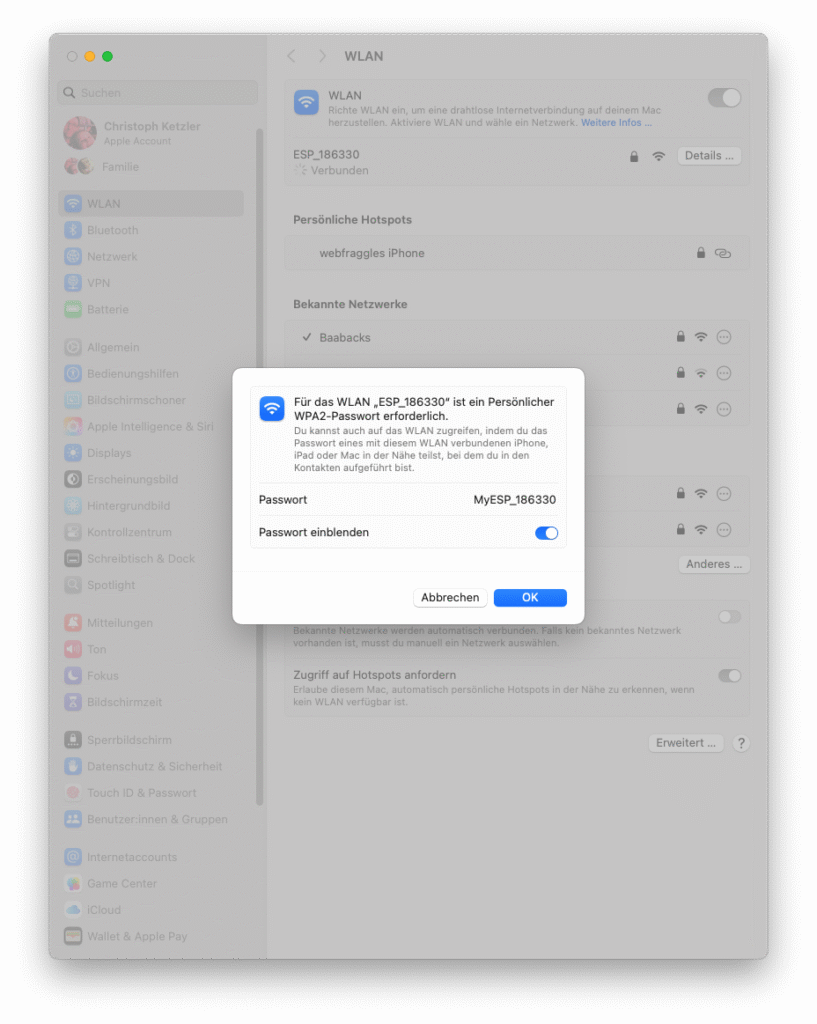Click the Spotlight sidebar icon

point(73,585)
